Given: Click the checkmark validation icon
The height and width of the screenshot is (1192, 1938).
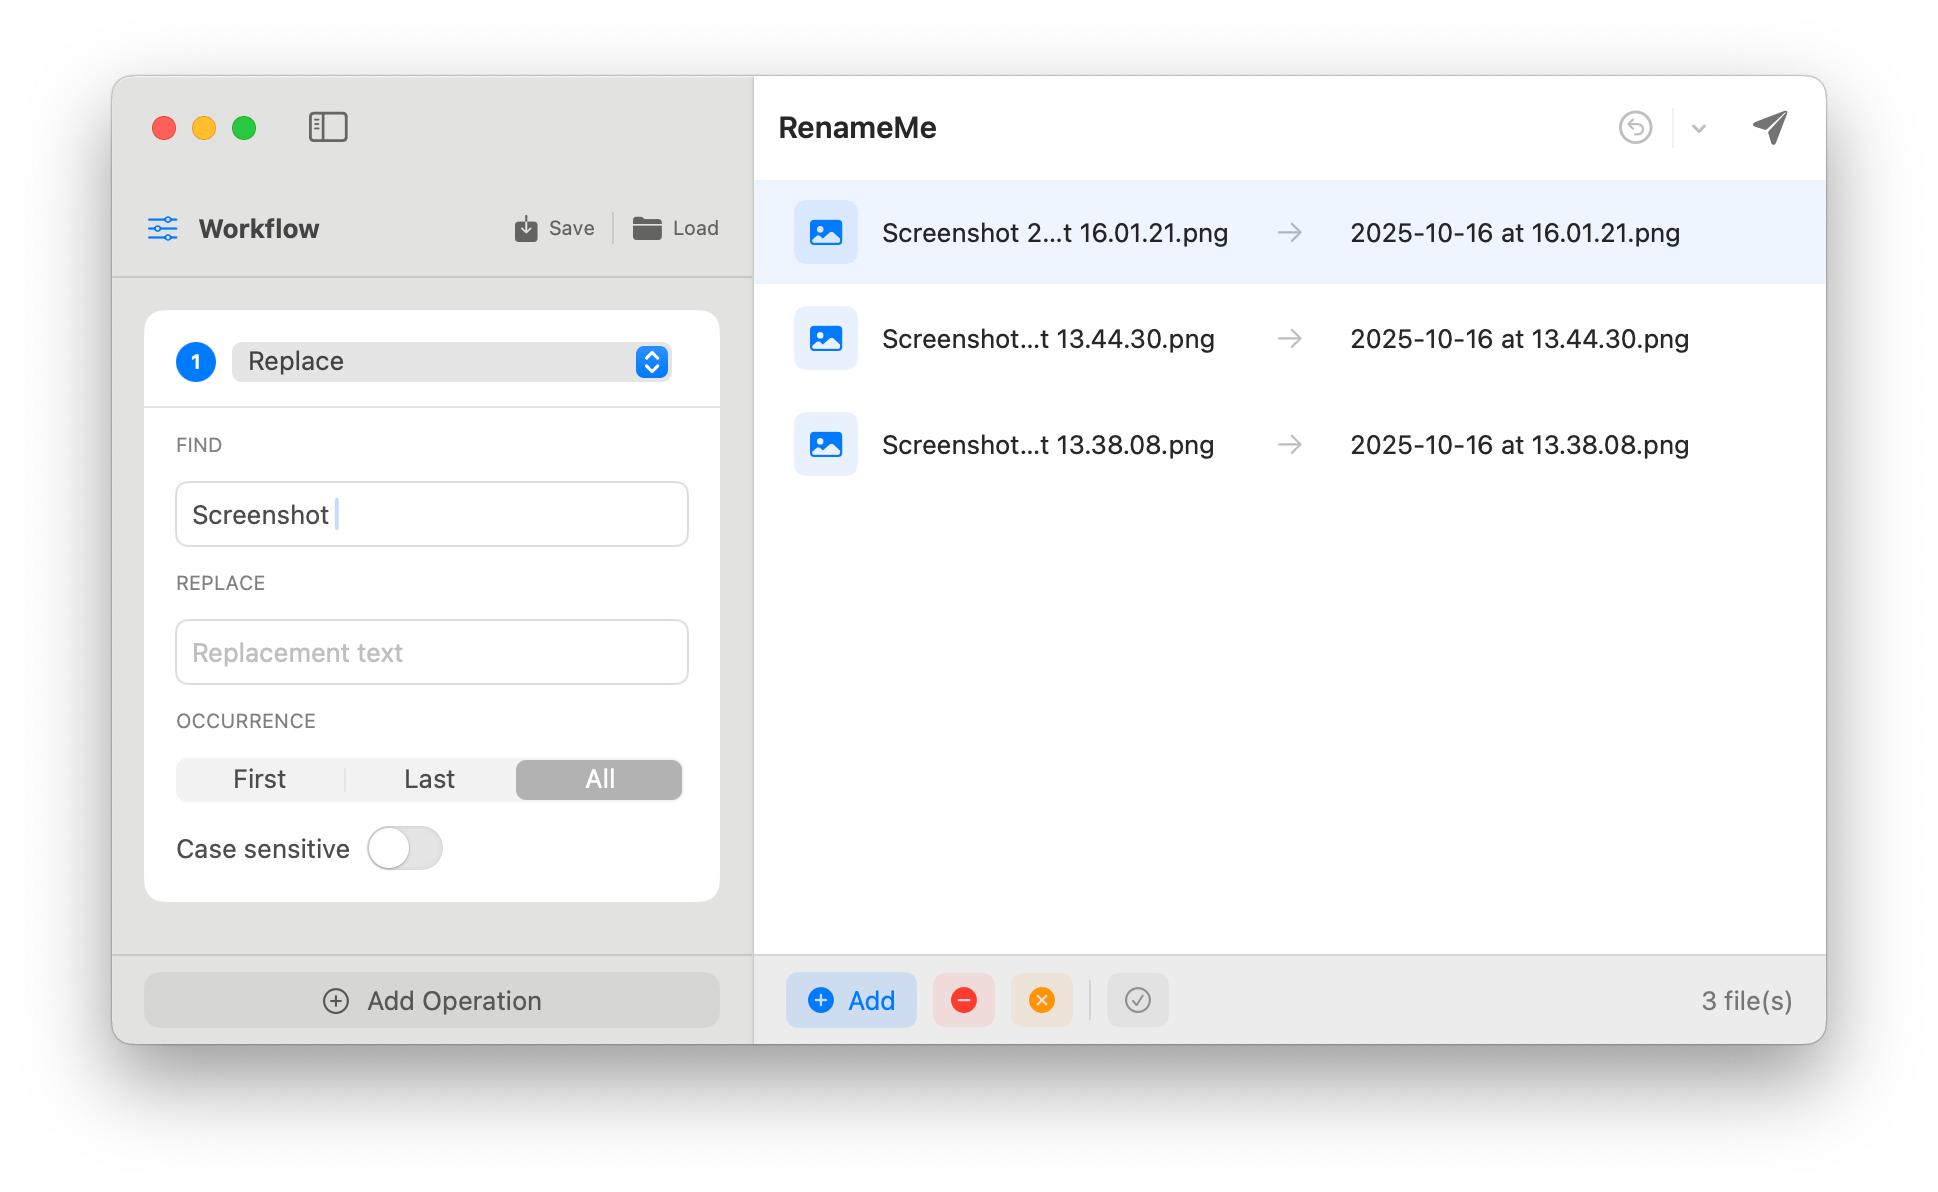Looking at the screenshot, I should click(1137, 1000).
